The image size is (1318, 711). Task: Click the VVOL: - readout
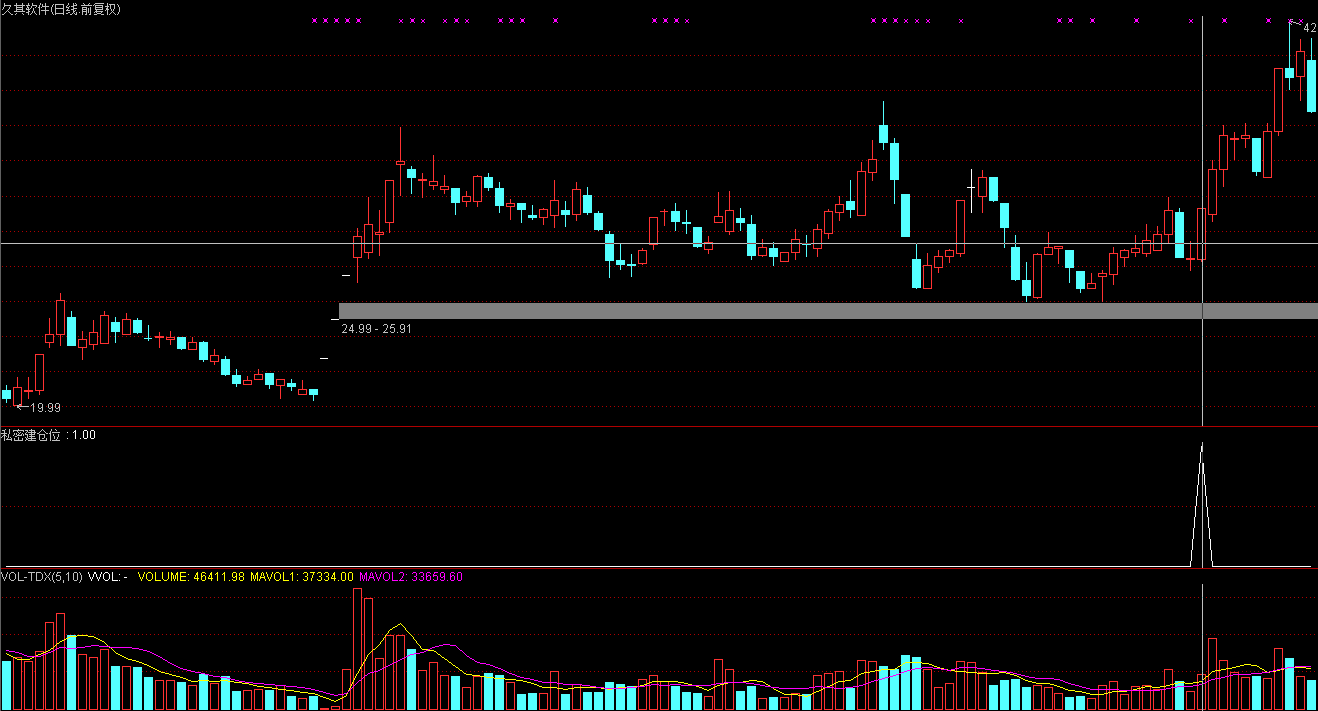coord(108,577)
